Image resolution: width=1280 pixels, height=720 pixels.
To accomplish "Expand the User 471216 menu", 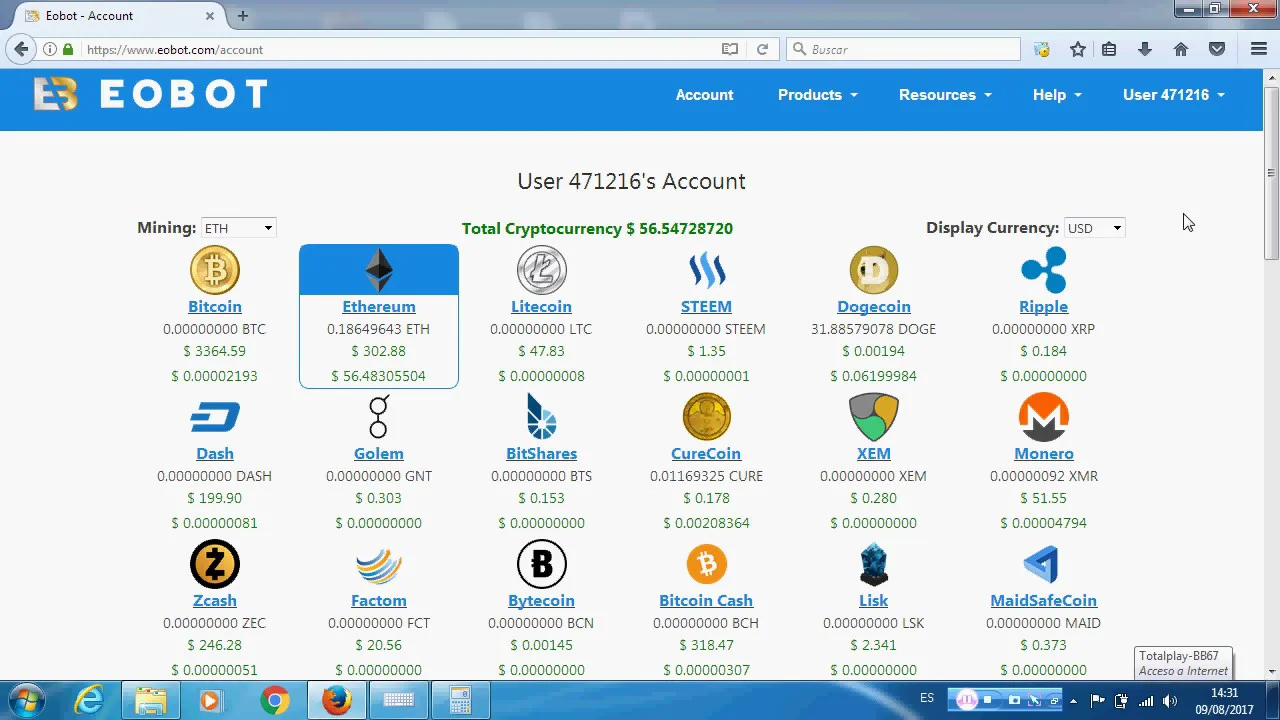I will (x=1173, y=95).
